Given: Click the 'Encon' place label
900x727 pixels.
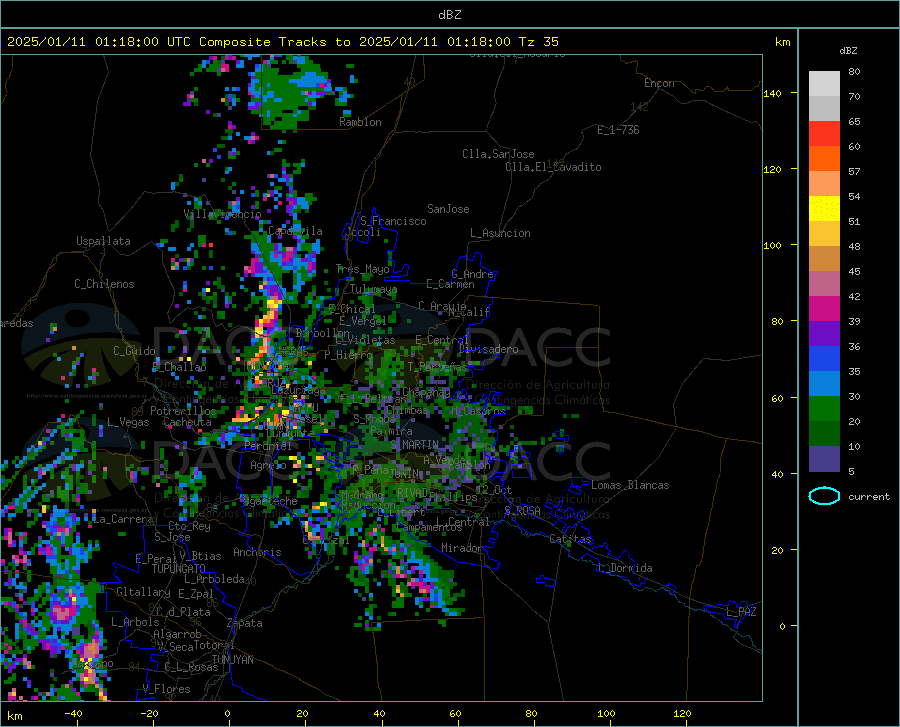Looking at the screenshot, I should [659, 83].
